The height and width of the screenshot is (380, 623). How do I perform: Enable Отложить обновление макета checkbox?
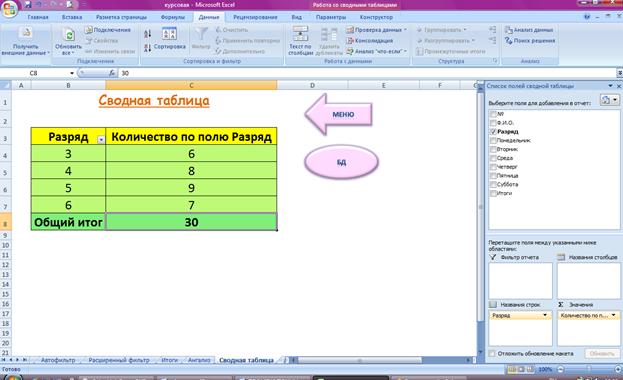click(x=492, y=353)
